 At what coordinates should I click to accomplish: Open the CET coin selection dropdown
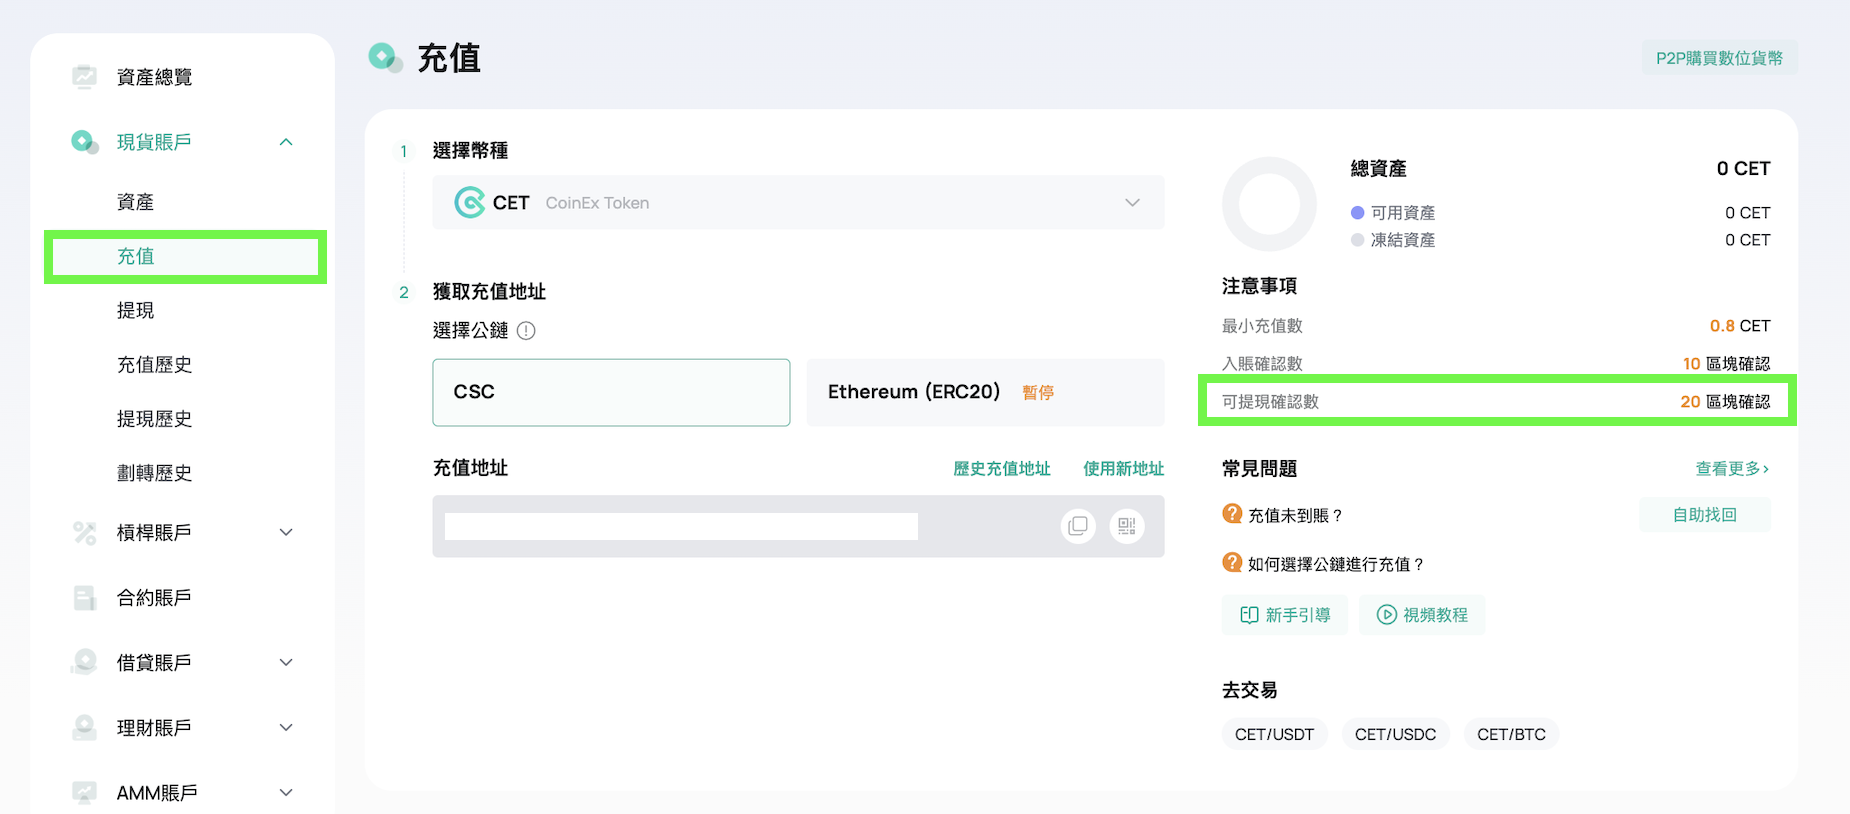click(x=798, y=203)
